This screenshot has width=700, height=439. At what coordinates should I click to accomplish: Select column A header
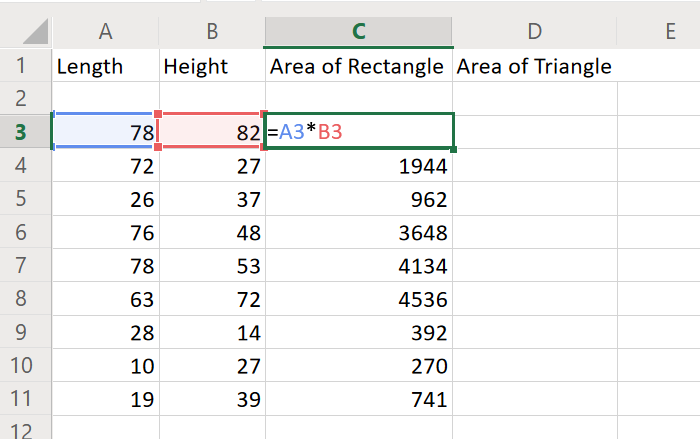tap(105, 32)
